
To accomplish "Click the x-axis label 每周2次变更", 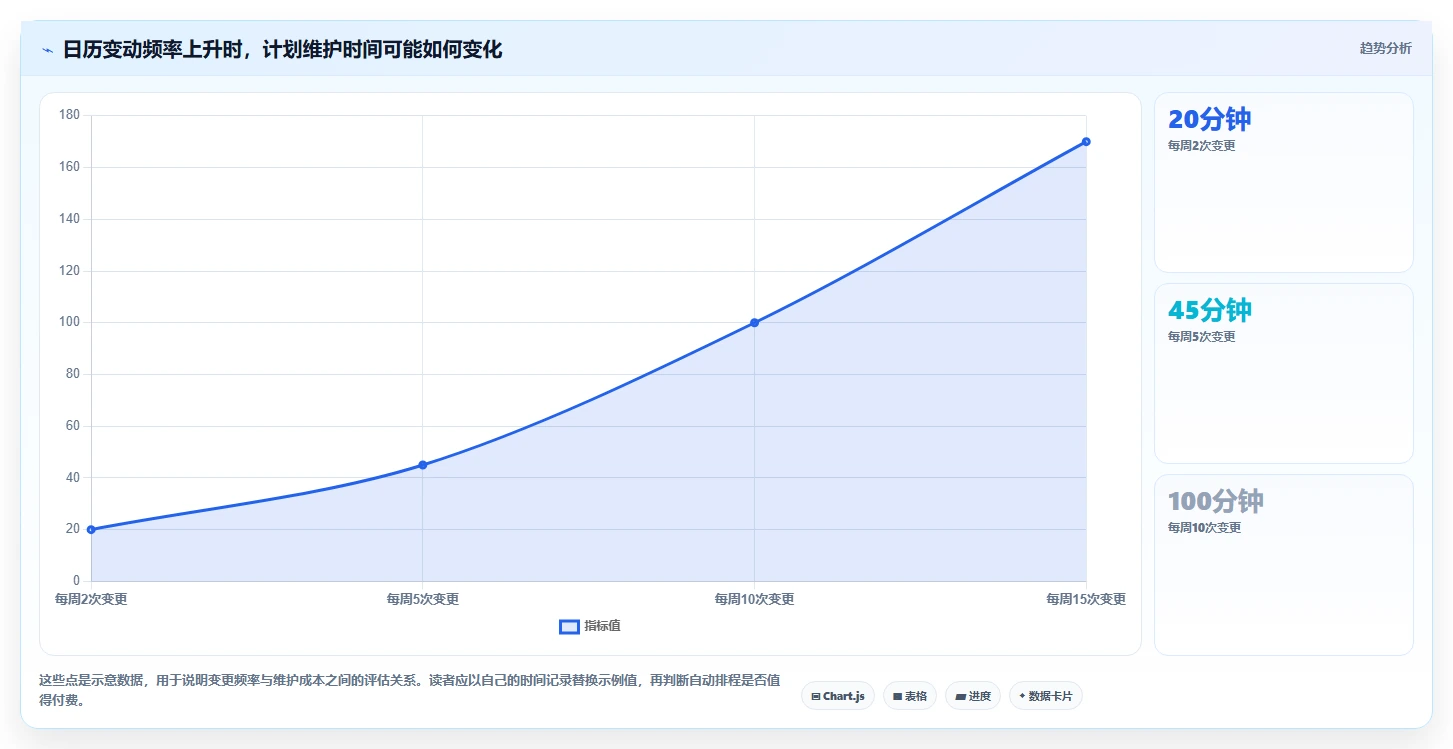I will click(91, 599).
